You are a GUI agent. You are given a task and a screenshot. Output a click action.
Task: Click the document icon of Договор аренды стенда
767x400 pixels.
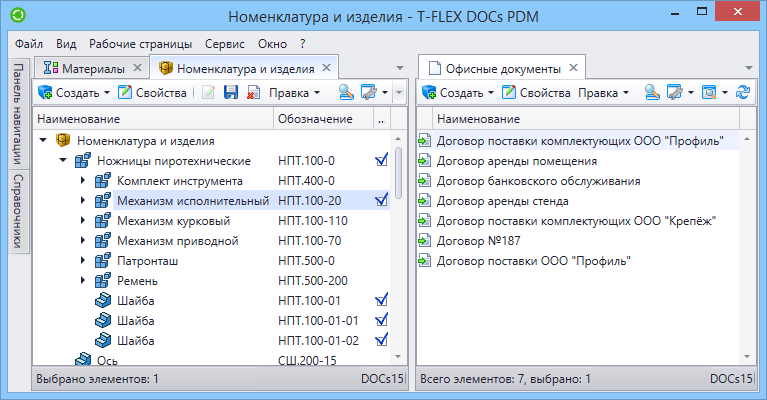tap(424, 200)
